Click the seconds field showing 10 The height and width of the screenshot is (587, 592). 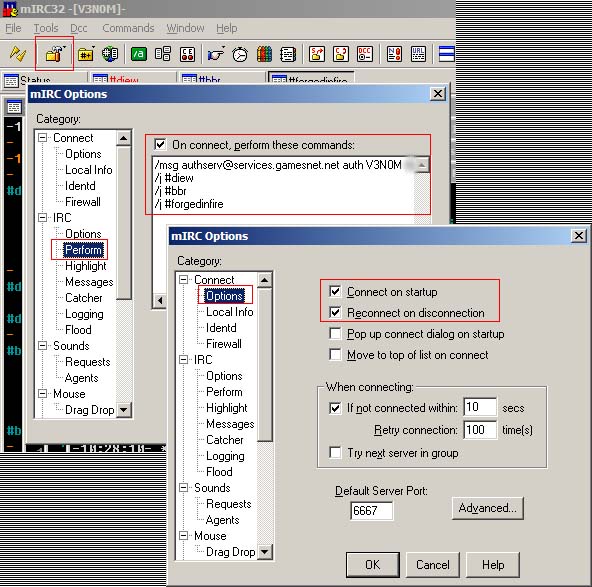point(480,407)
